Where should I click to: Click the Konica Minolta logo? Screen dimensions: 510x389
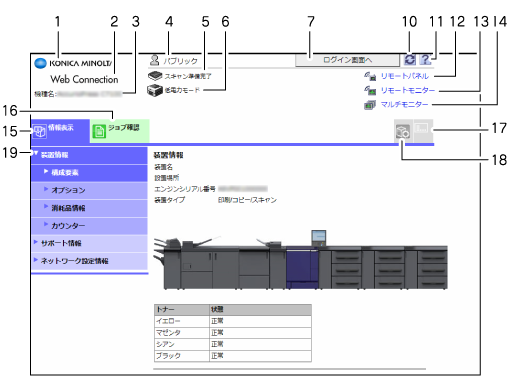tap(73, 63)
